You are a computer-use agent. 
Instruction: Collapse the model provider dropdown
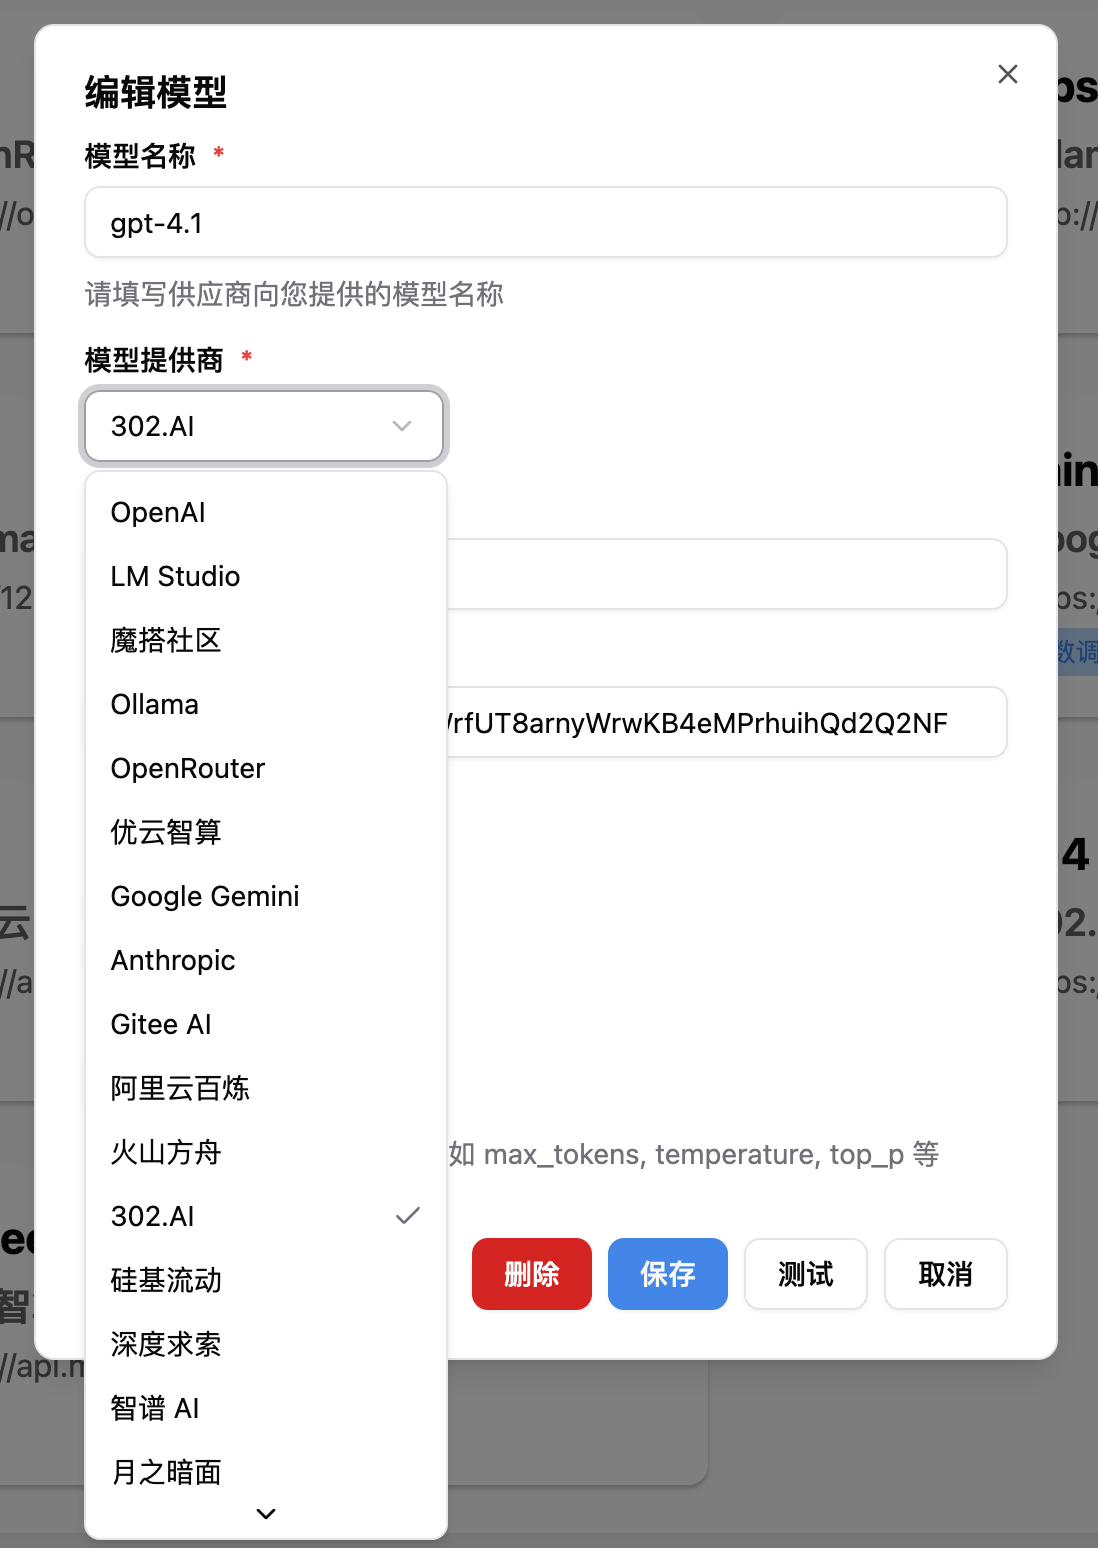coord(264,426)
